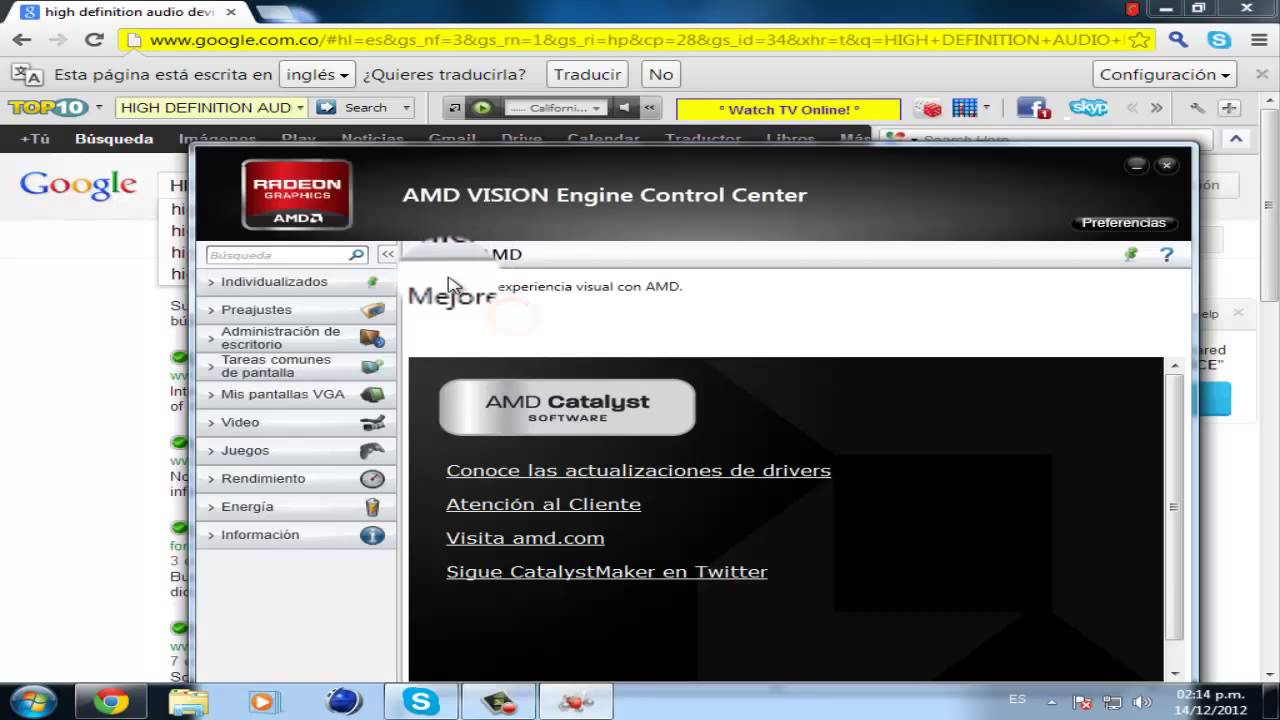The width and height of the screenshot is (1280, 720).
Task: Click the Rendimiento gauge icon
Action: [x=372, y=479]
